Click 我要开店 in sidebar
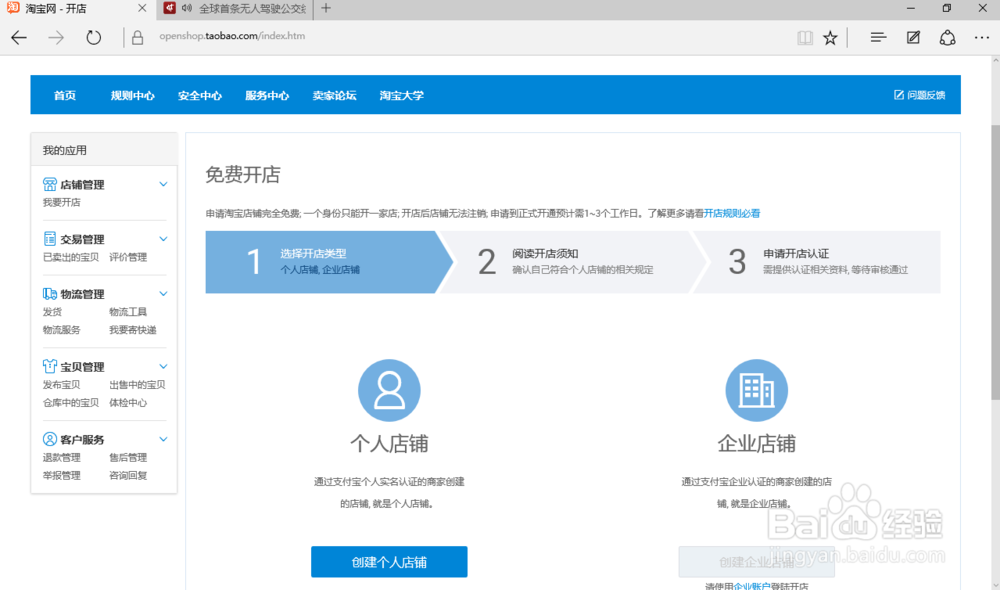Viewport: 1000px width, 590px height. pos(61,202)
